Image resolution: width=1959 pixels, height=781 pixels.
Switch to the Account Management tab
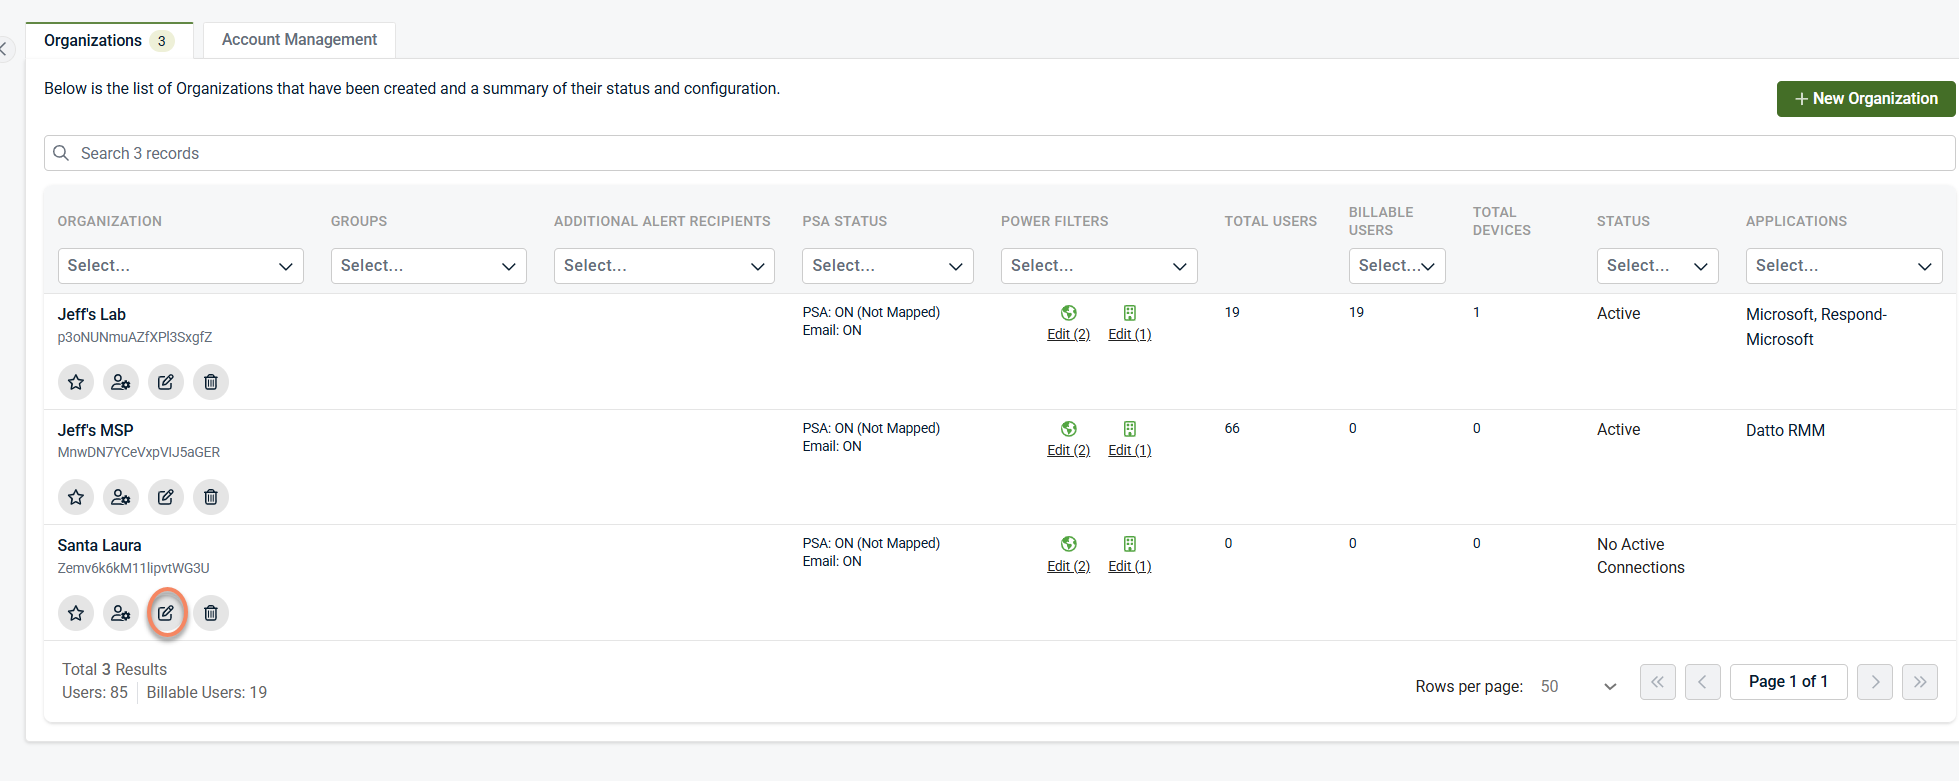[x=299, y=40]
